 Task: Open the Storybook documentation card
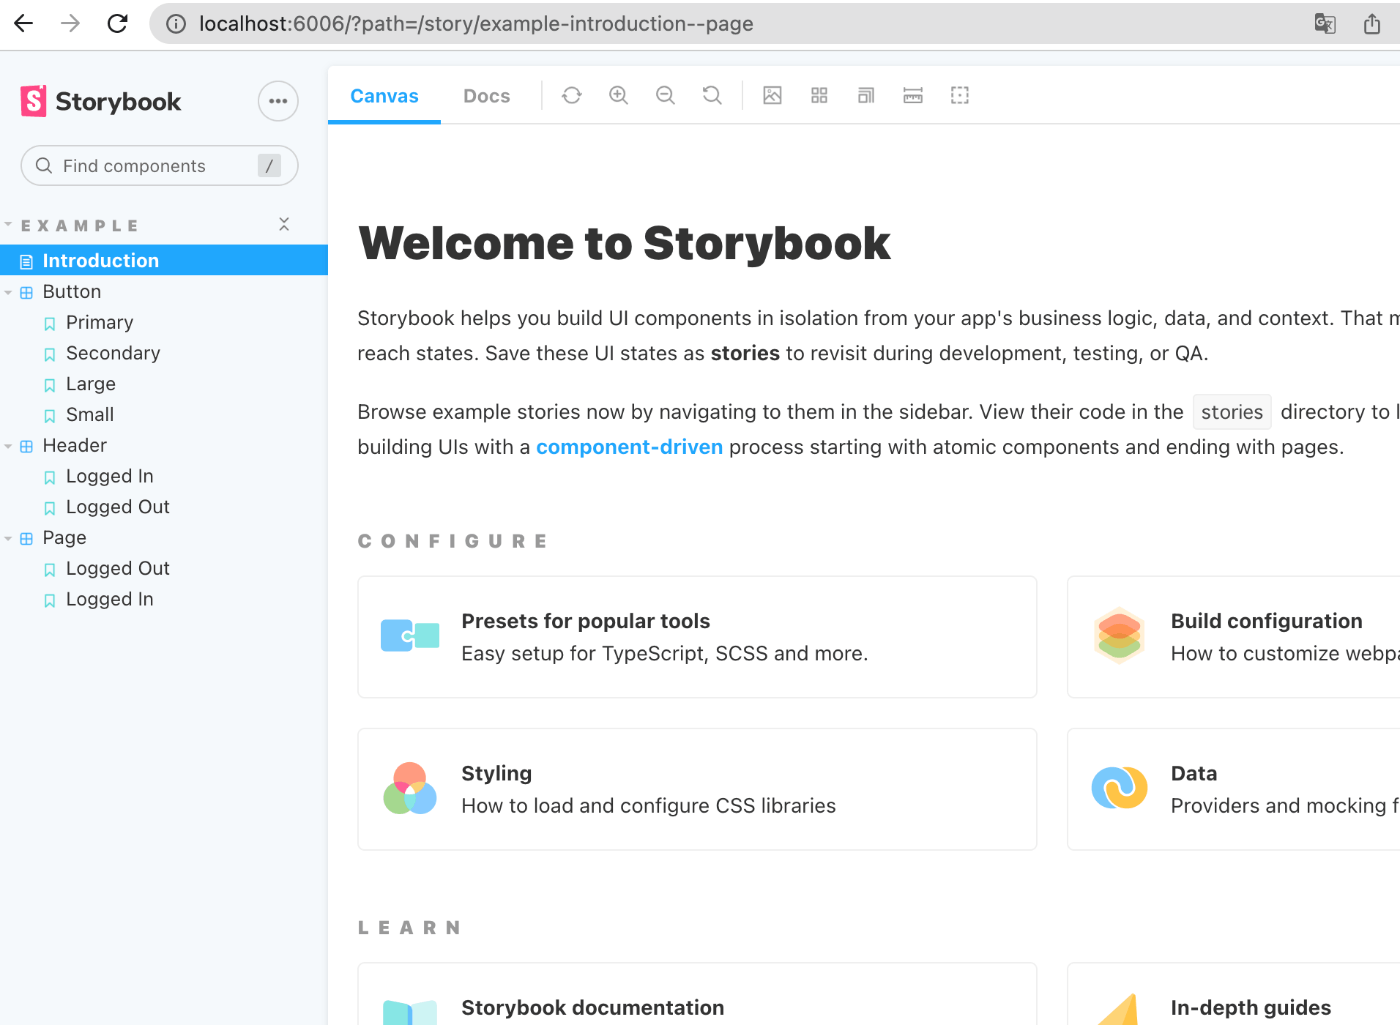[697, 994]
